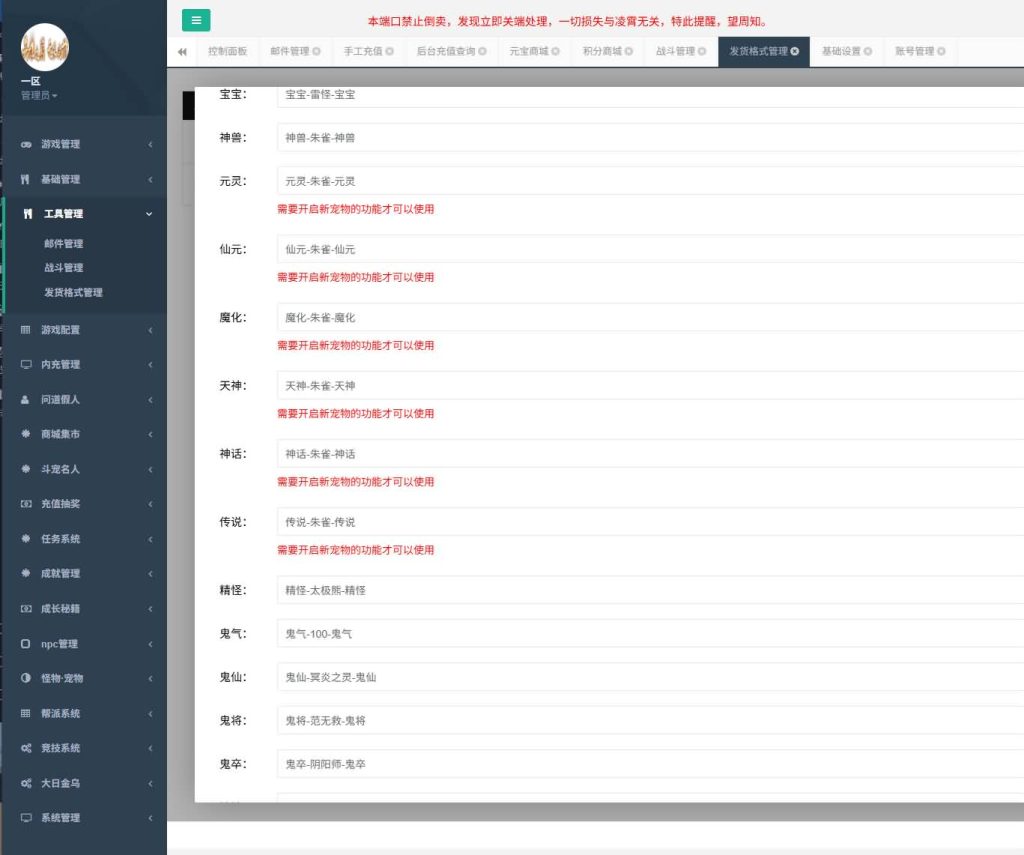Click the grid icon beside 帮派系统
The image size is (1024, 855).
tap(25, 713)
